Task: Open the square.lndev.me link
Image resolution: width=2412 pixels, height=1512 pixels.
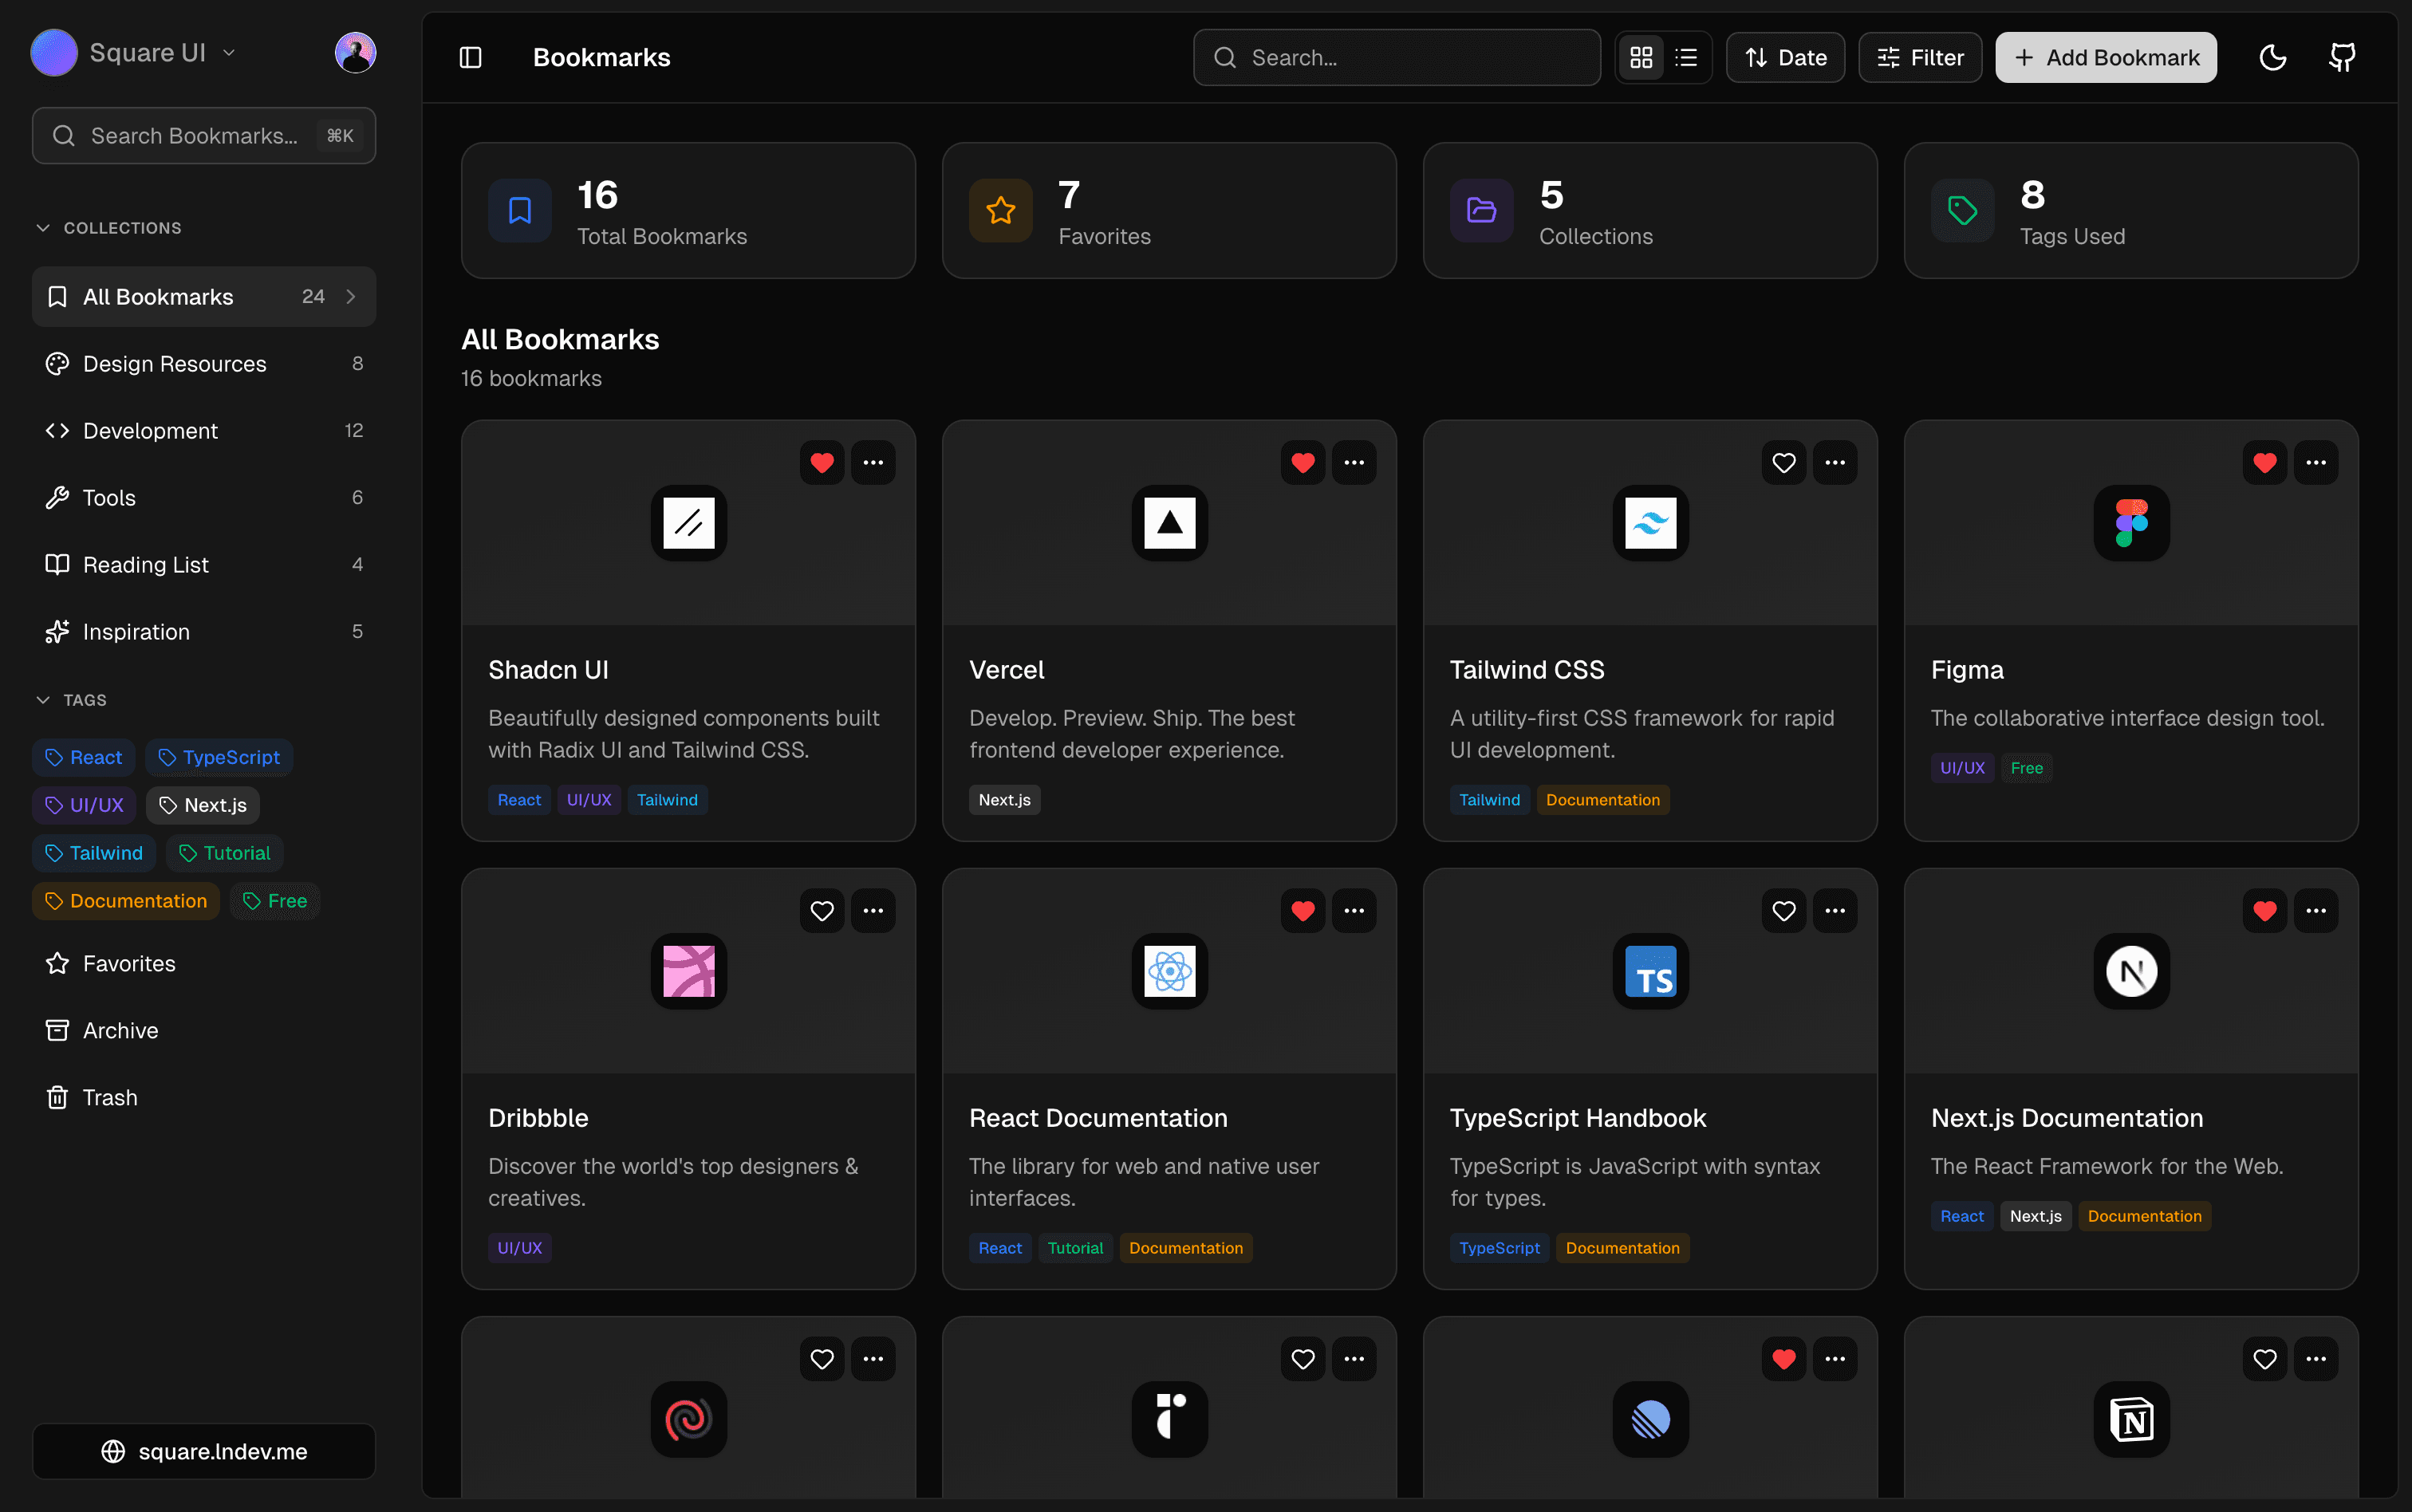Action: [204, 1451]
